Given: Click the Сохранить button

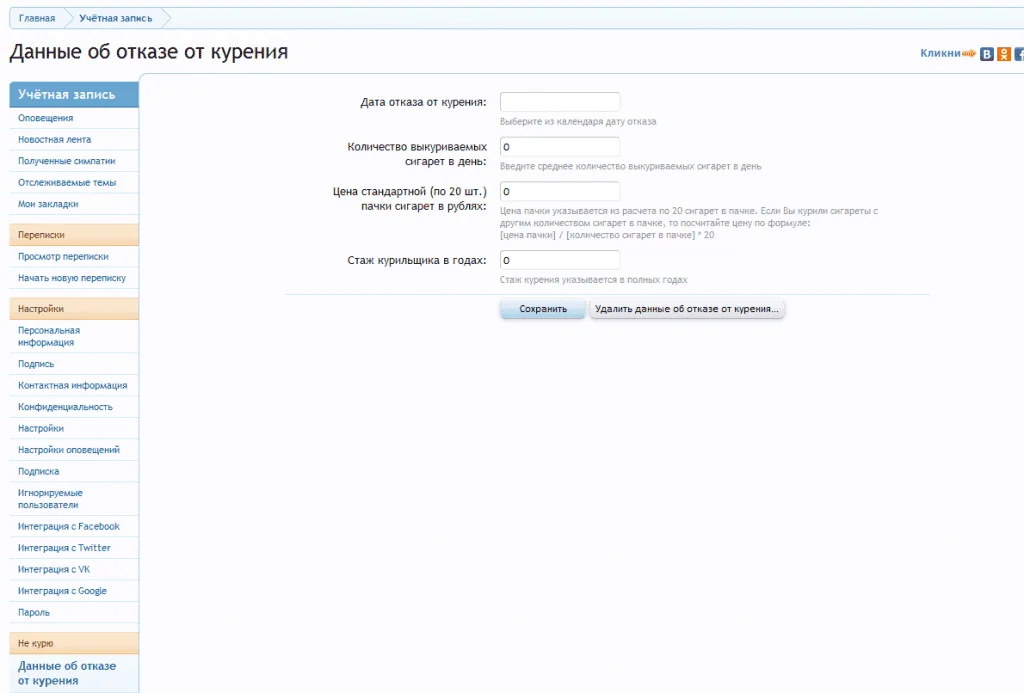Looking at the screenshot, I should coord(542,310).
